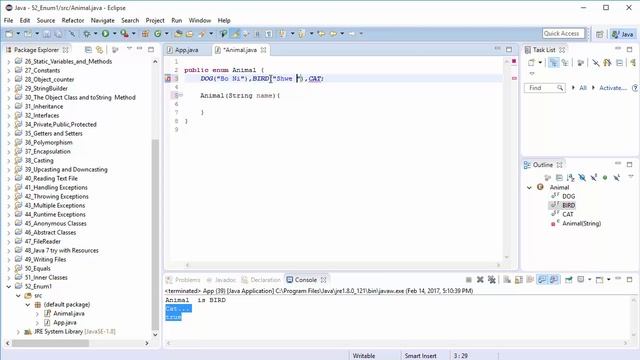Click the New Java Class green icon
Screen dimensions: 640x360
pyautogui.click(x=157, y=33)
